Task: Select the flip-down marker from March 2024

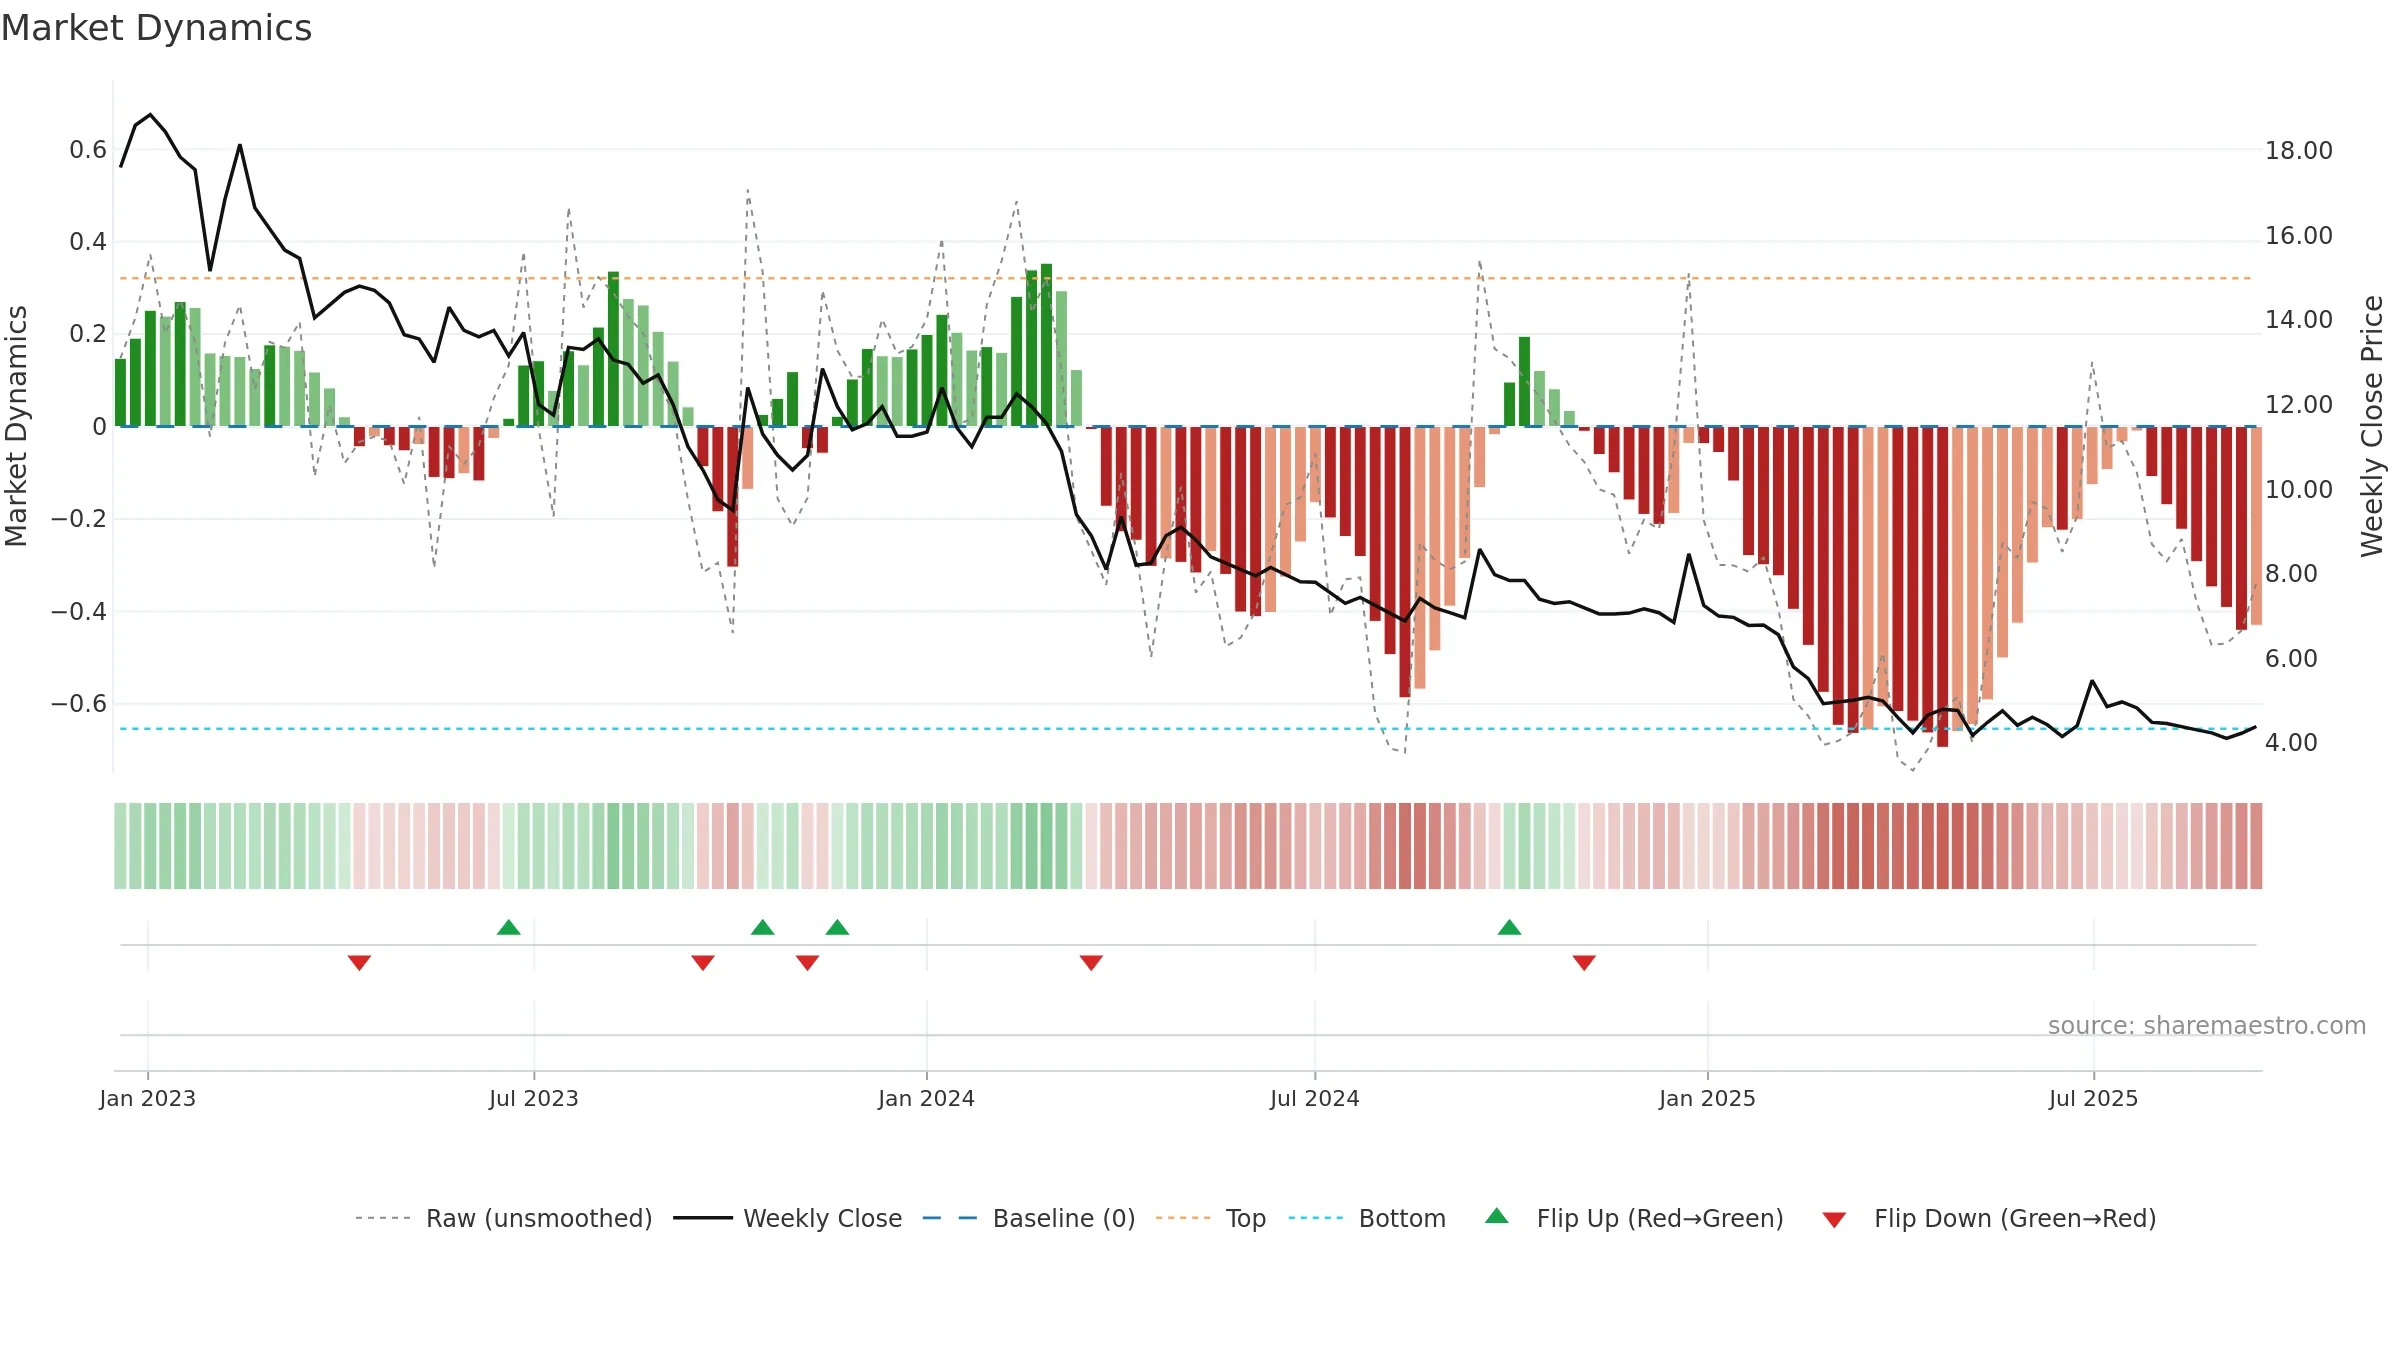Action: click(1091, 963)
